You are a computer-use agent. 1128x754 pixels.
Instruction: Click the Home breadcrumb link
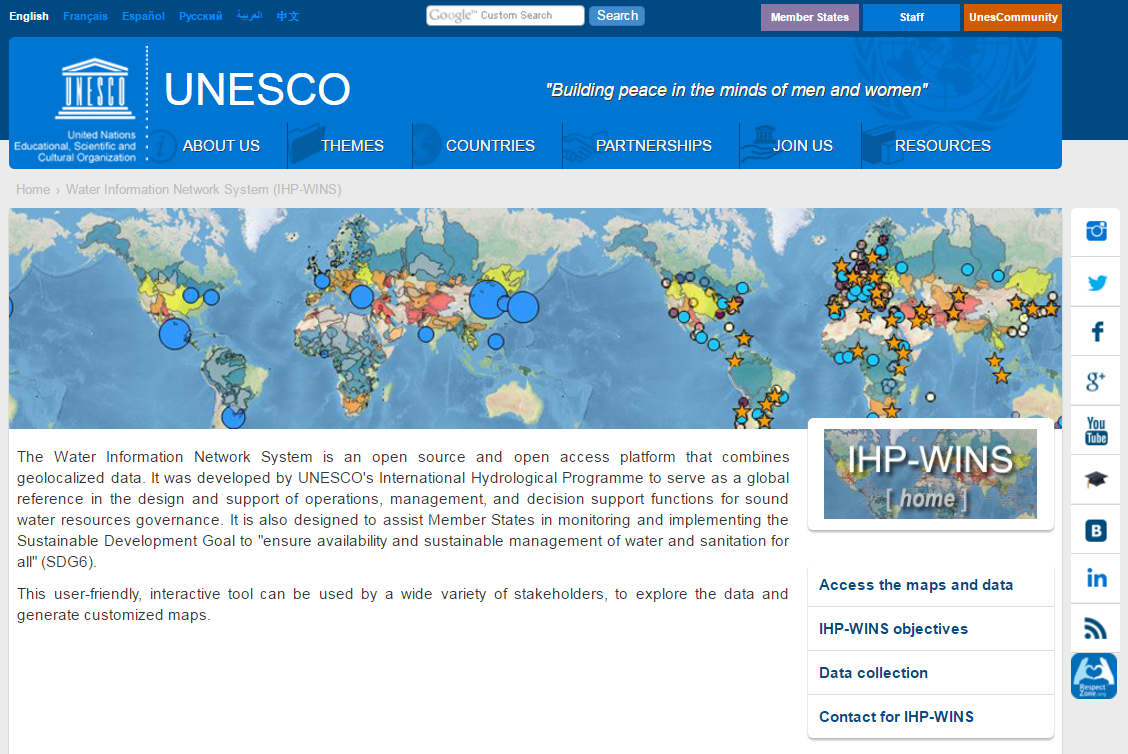click(33, 189)
